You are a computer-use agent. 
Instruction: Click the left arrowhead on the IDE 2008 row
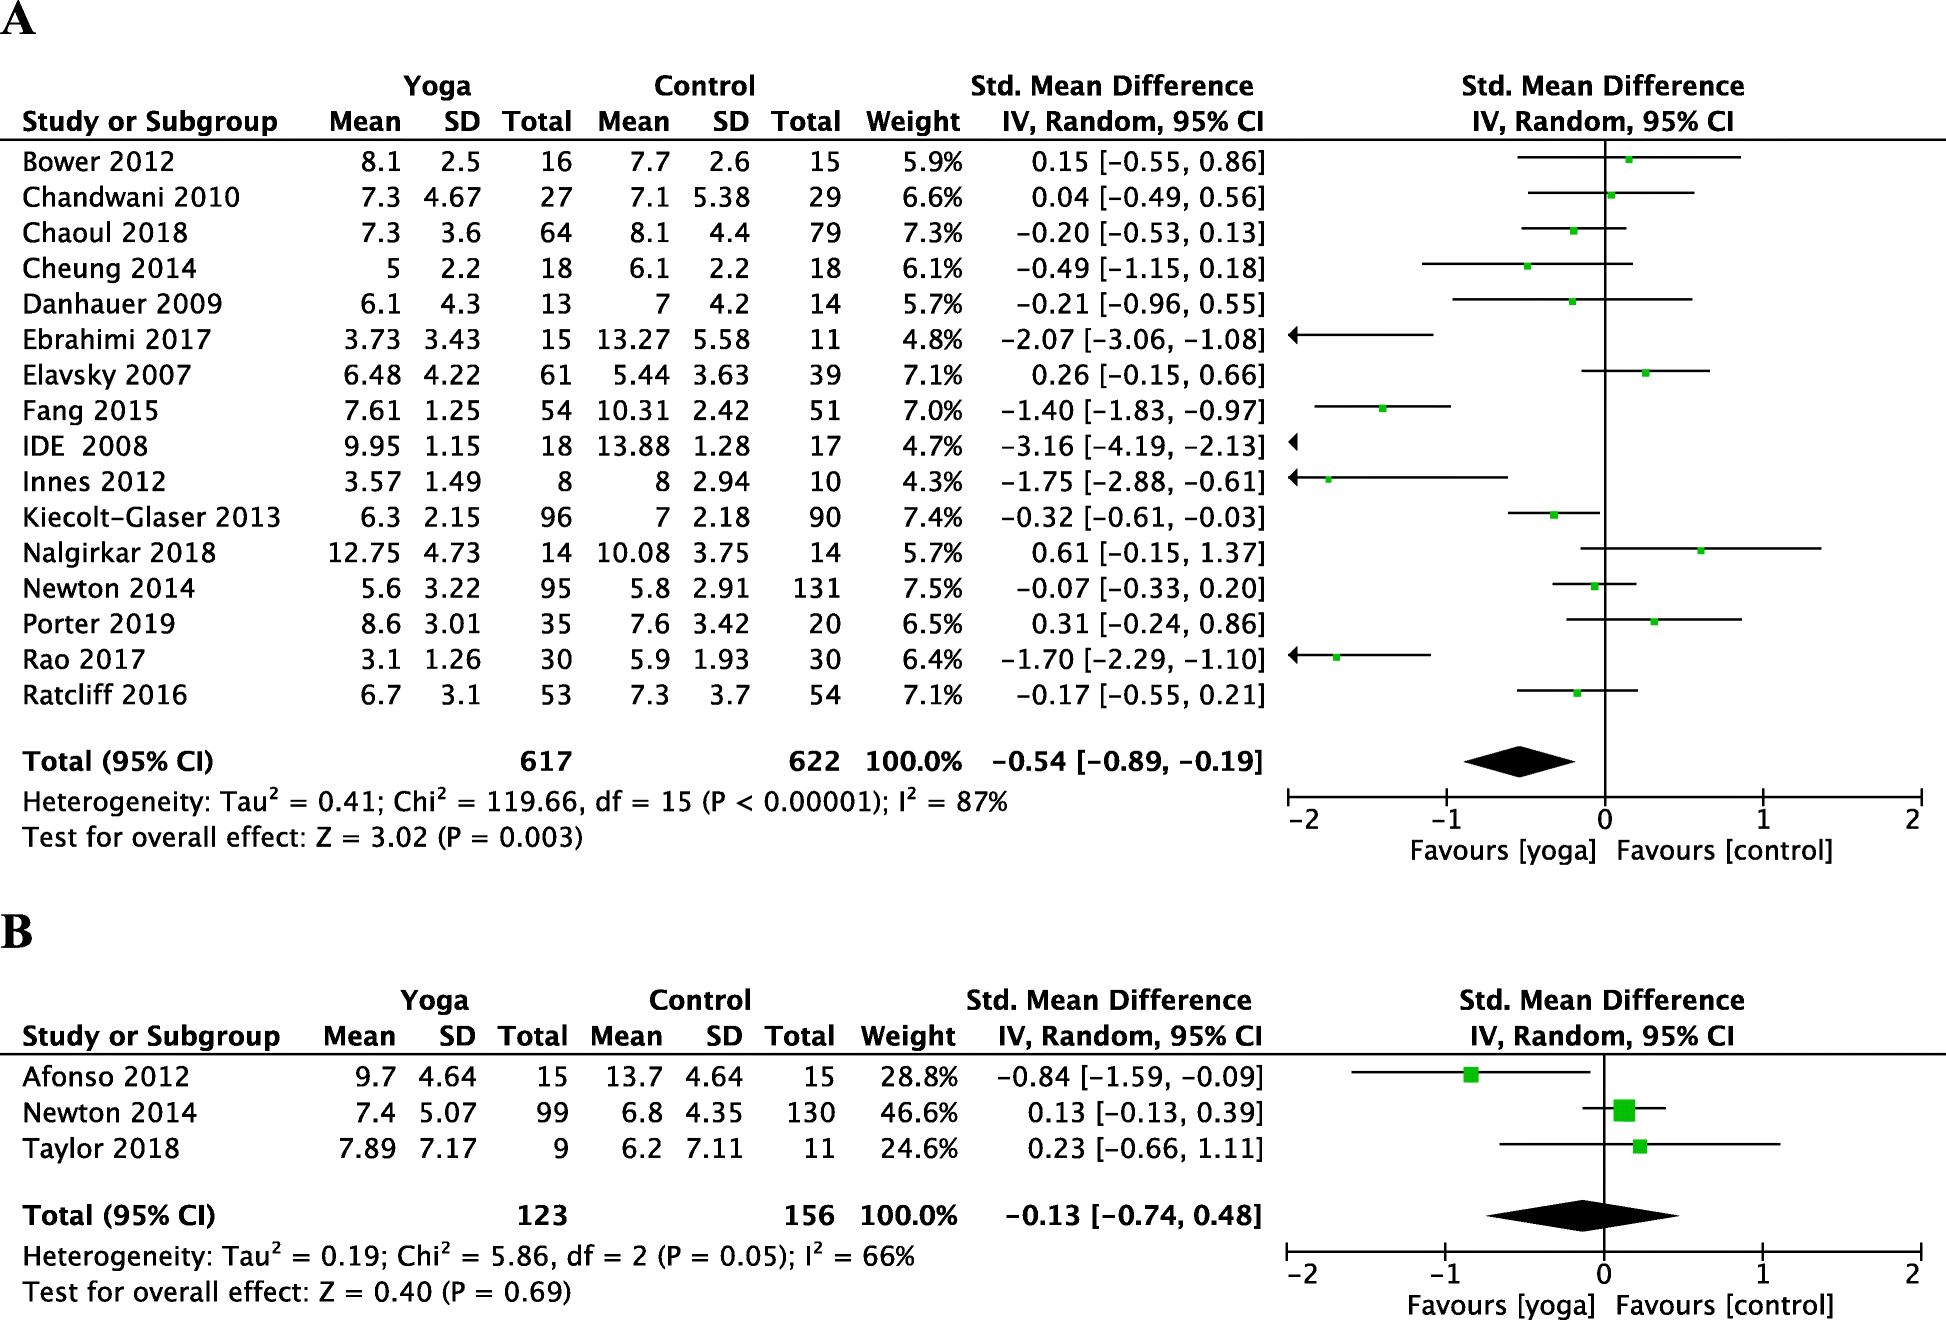click(1294, 442)
